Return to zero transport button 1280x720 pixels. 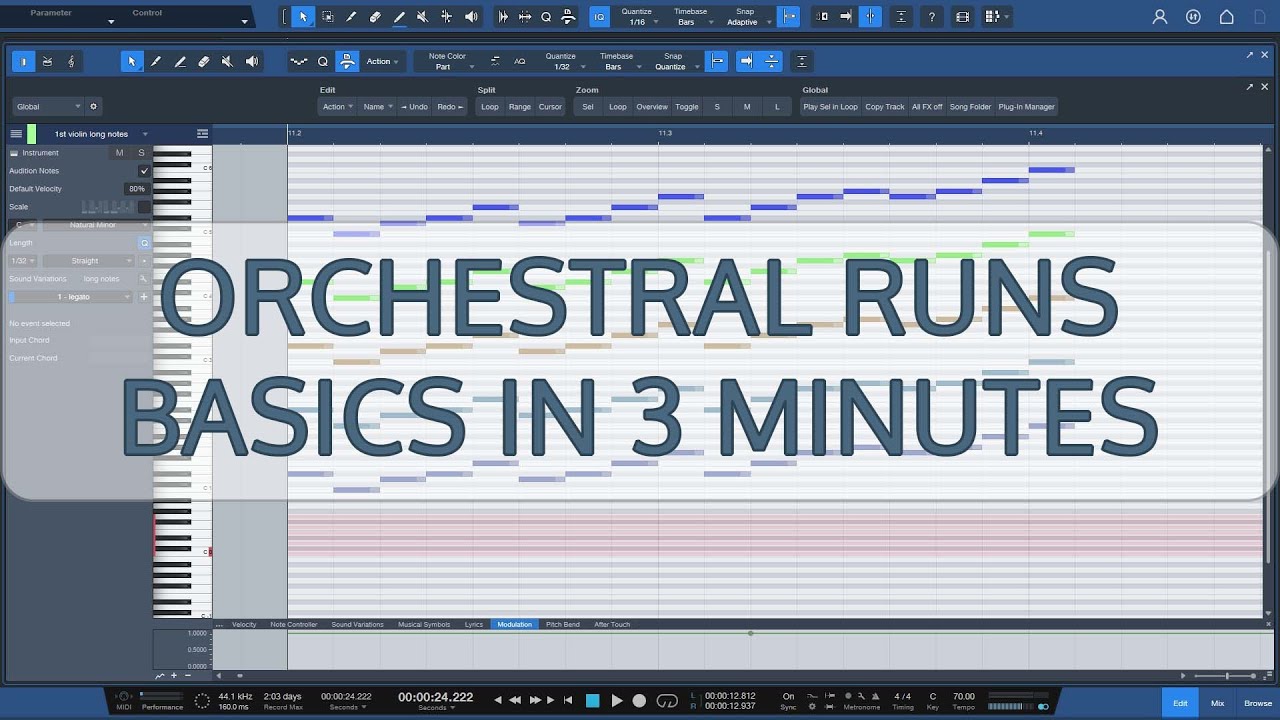[x=568, y=700]
